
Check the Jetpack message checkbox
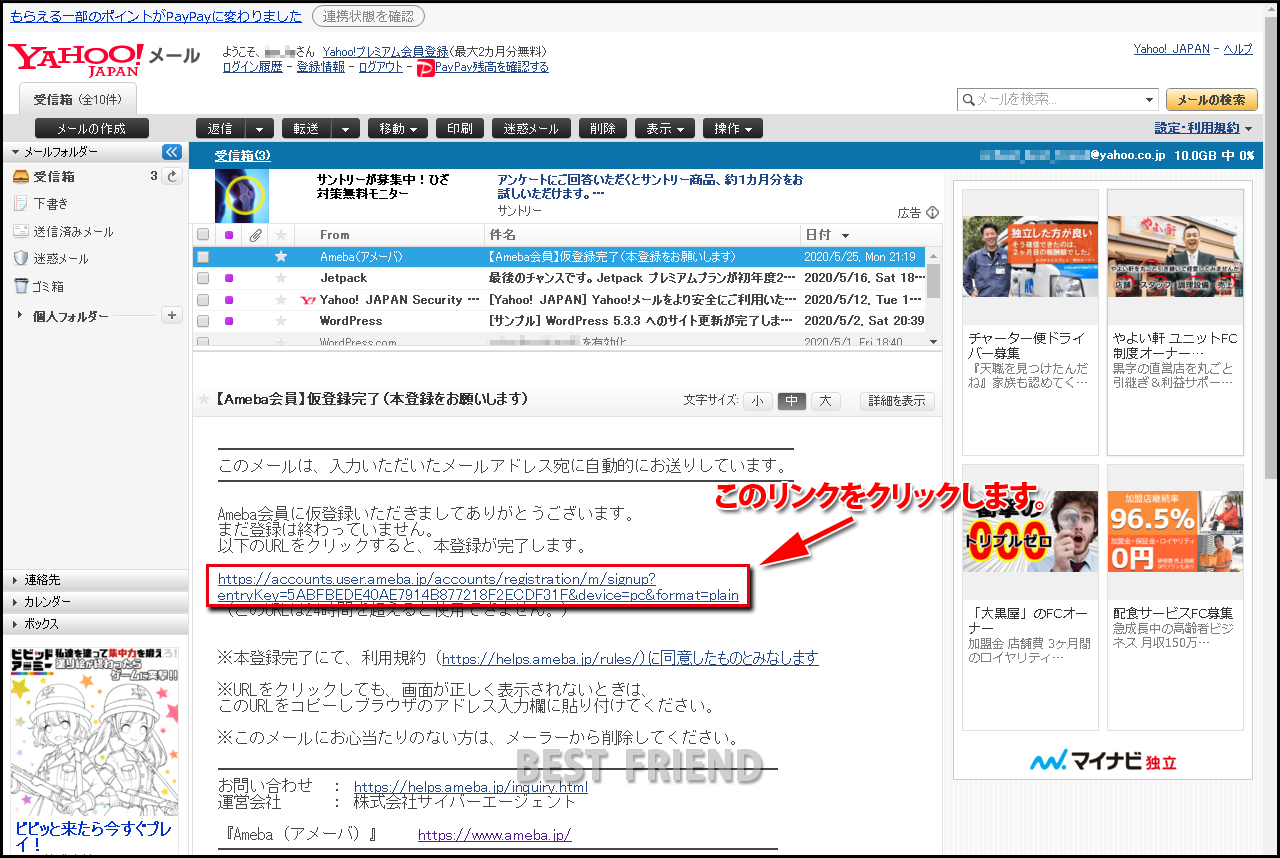(x=203, y=278)
